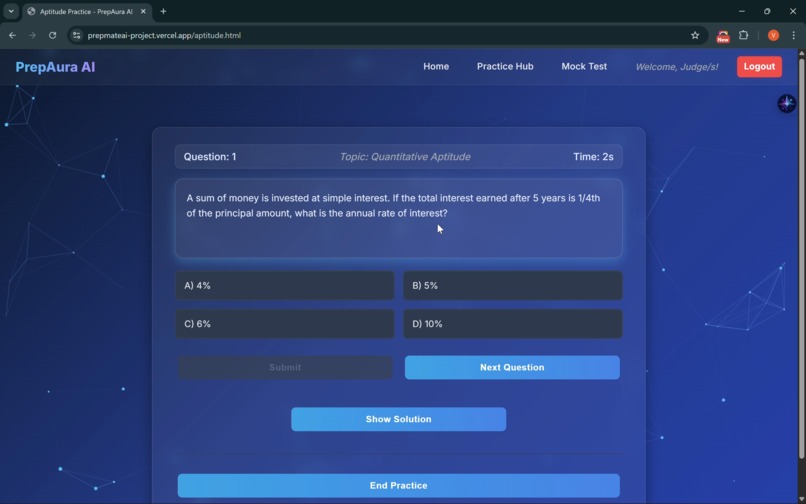
Task: Open Practice Hub in the navigation
Action: click(505, 66)
